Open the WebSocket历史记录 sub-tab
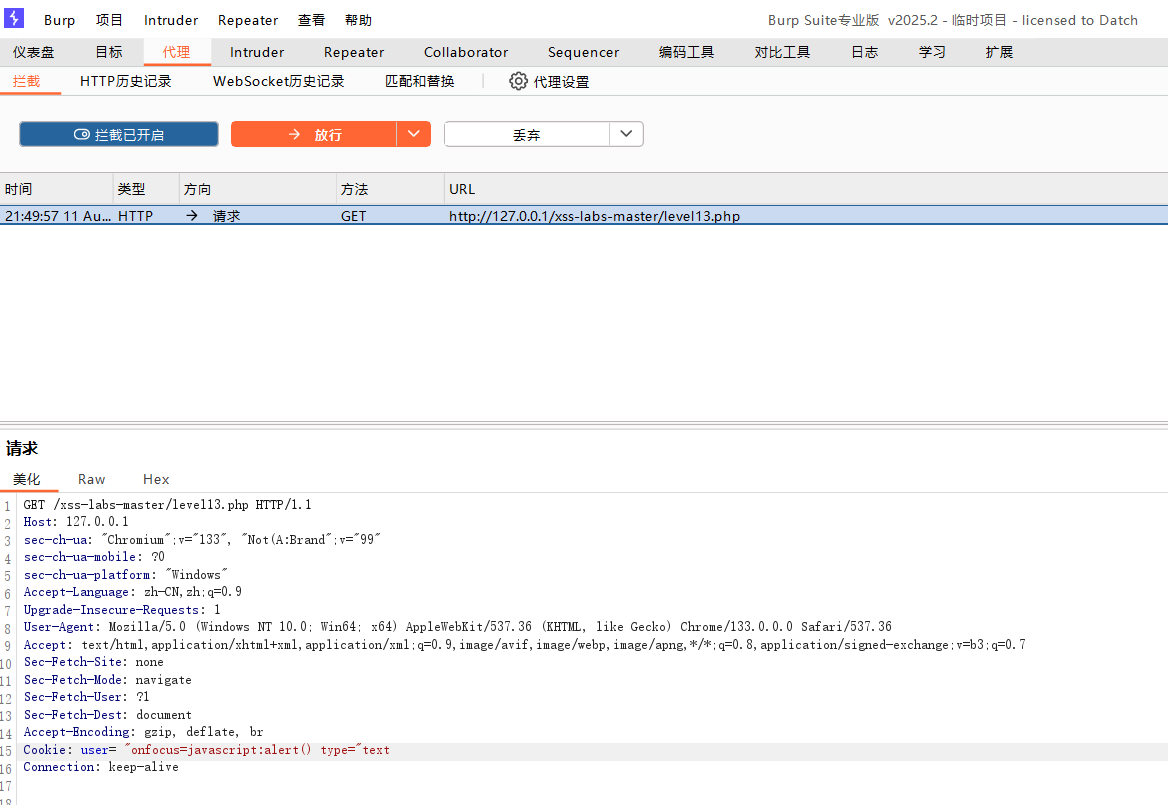Screen dimensions: 1168x805 (x=279, y=81)
